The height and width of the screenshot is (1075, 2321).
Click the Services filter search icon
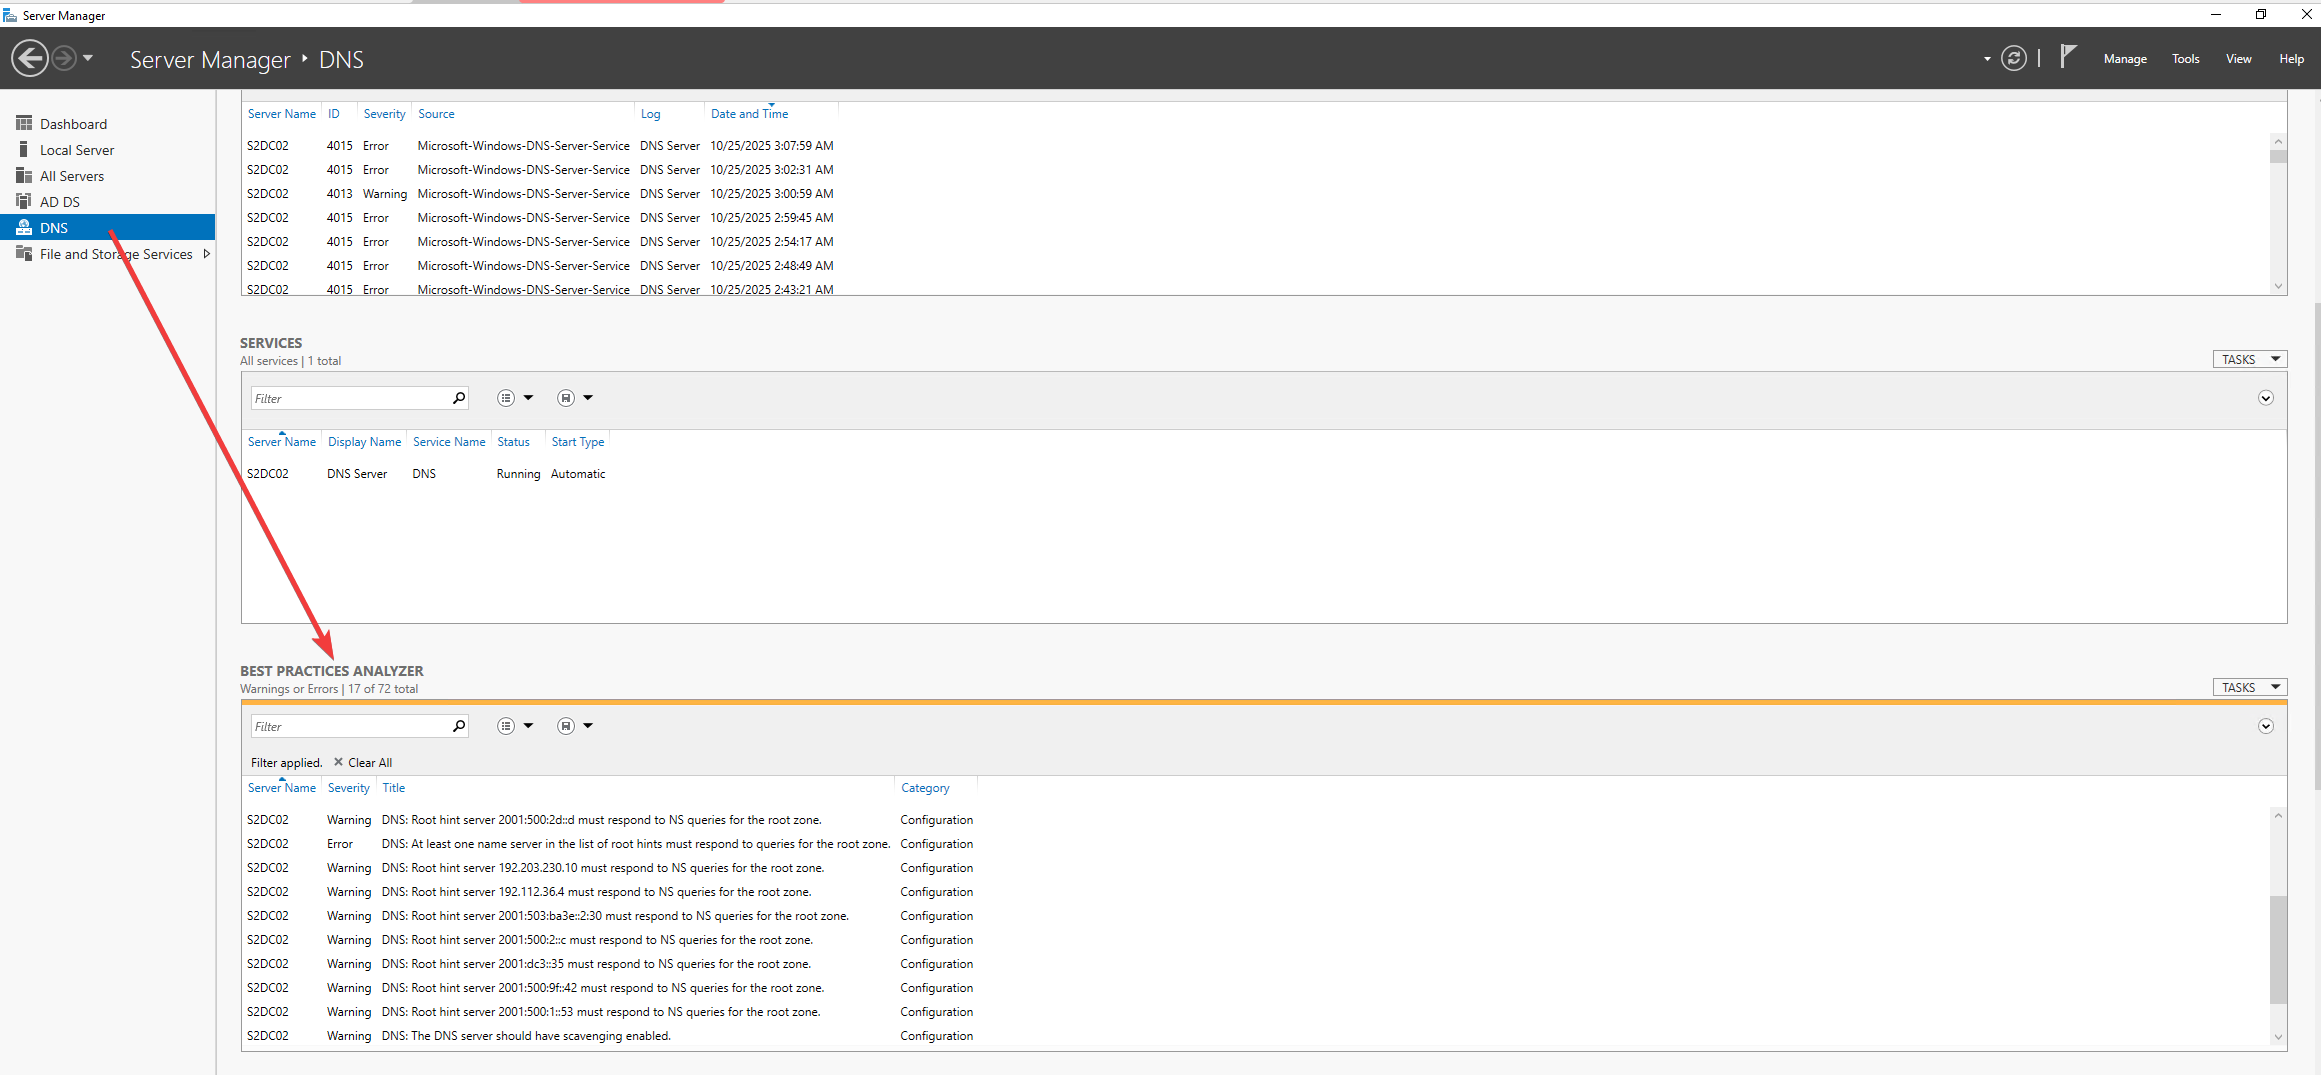(x=459, y=398)
